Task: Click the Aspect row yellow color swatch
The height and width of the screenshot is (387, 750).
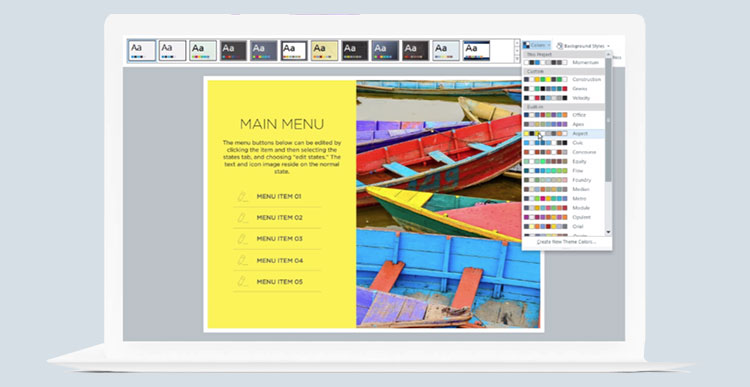Action: click(x=526, y=133)
